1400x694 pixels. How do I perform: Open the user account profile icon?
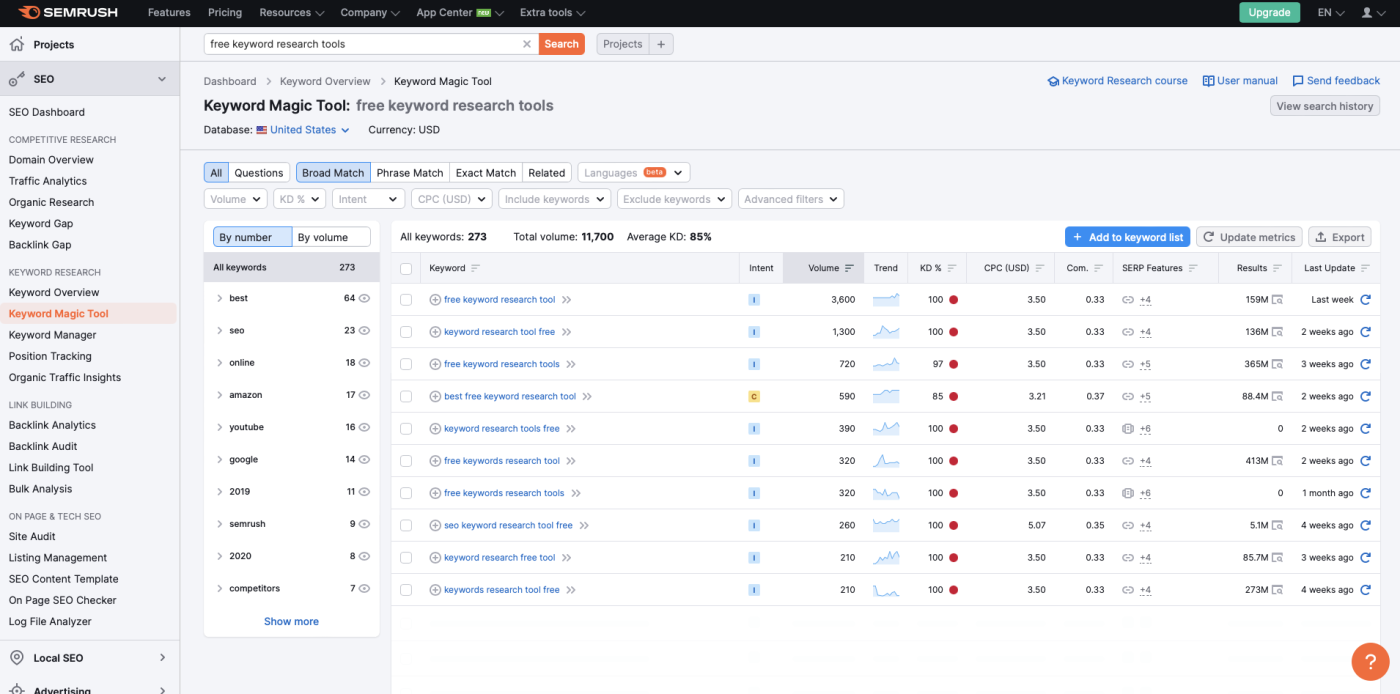click(1367, 13)
